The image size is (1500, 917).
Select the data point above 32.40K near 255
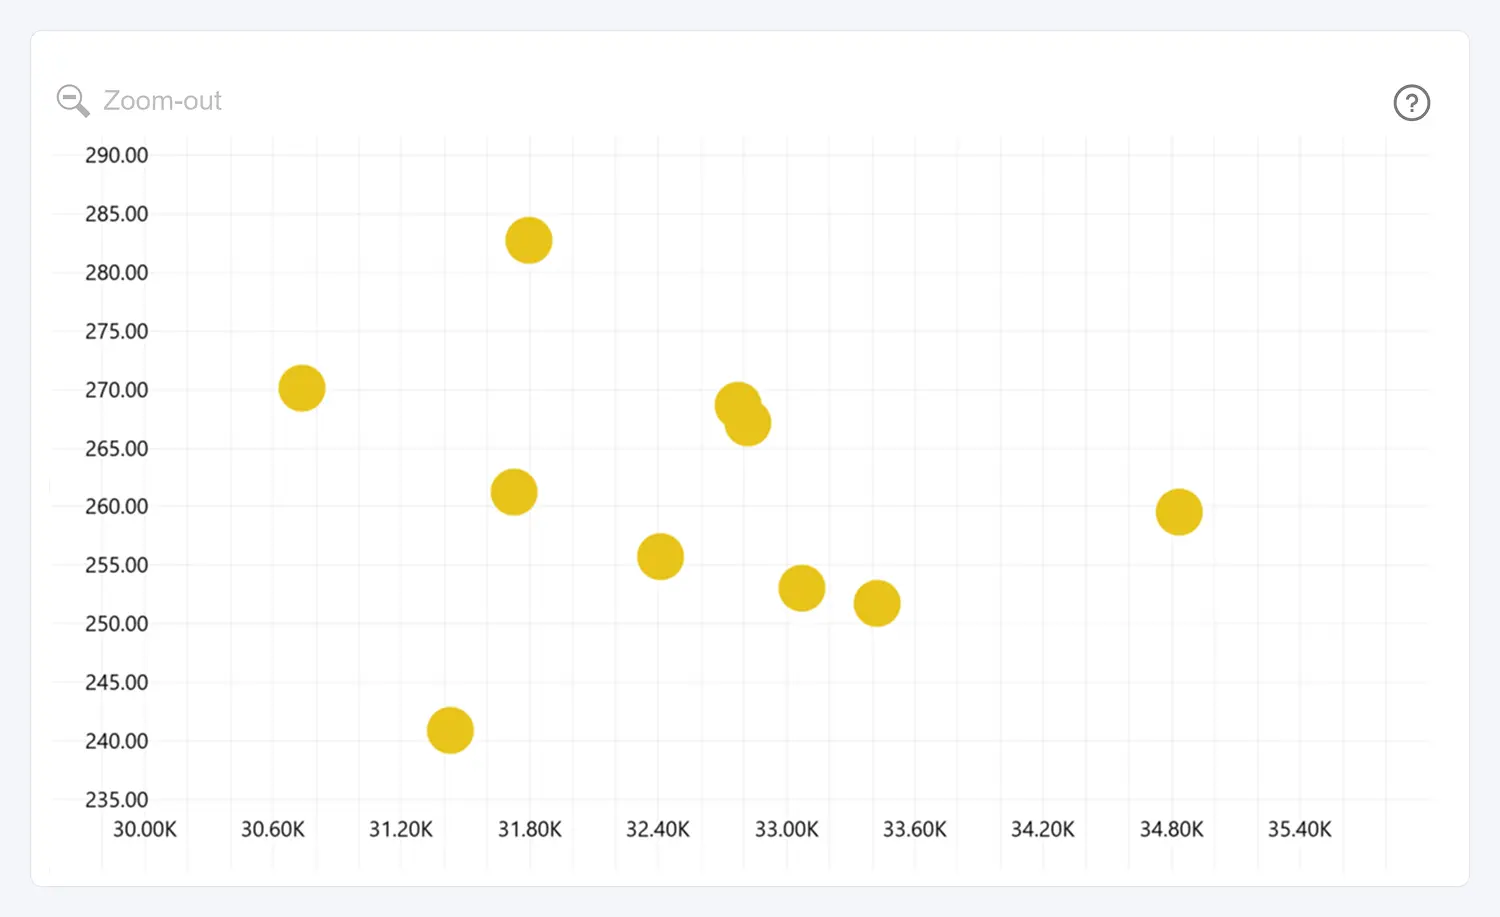pos(660,556)
